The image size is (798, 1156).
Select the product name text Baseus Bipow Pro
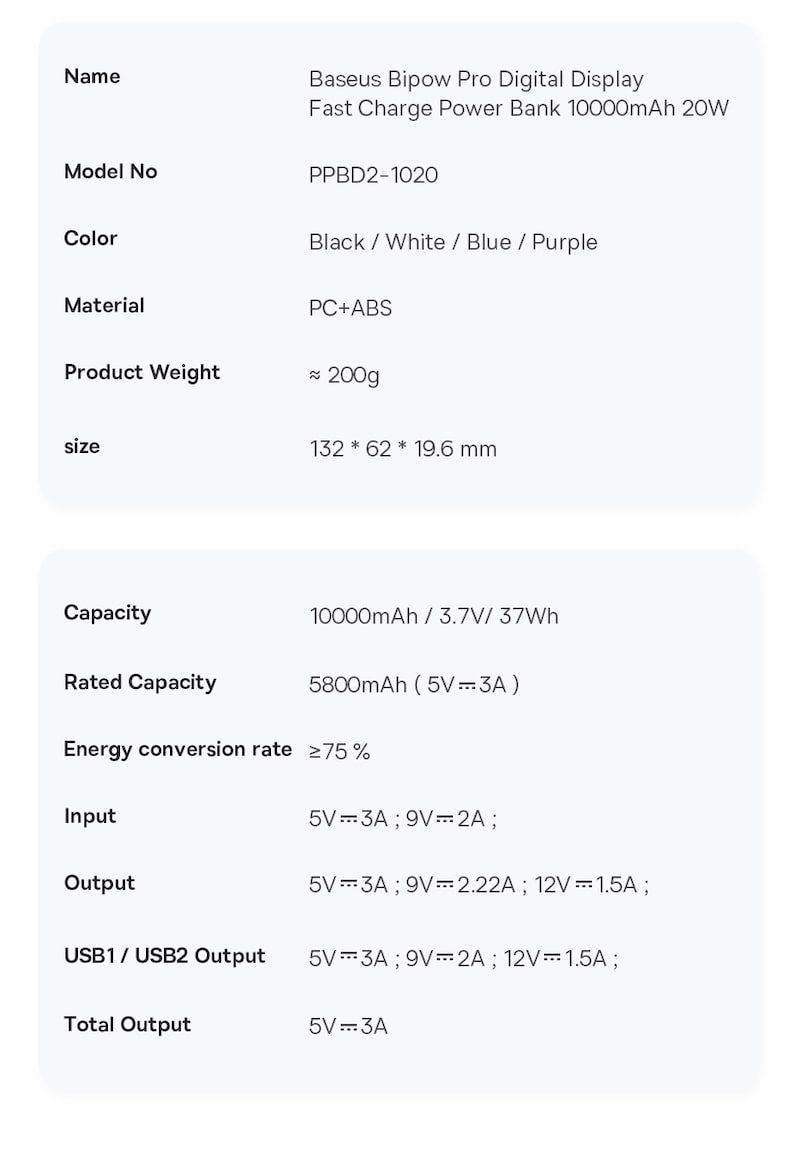pos(400,79)
